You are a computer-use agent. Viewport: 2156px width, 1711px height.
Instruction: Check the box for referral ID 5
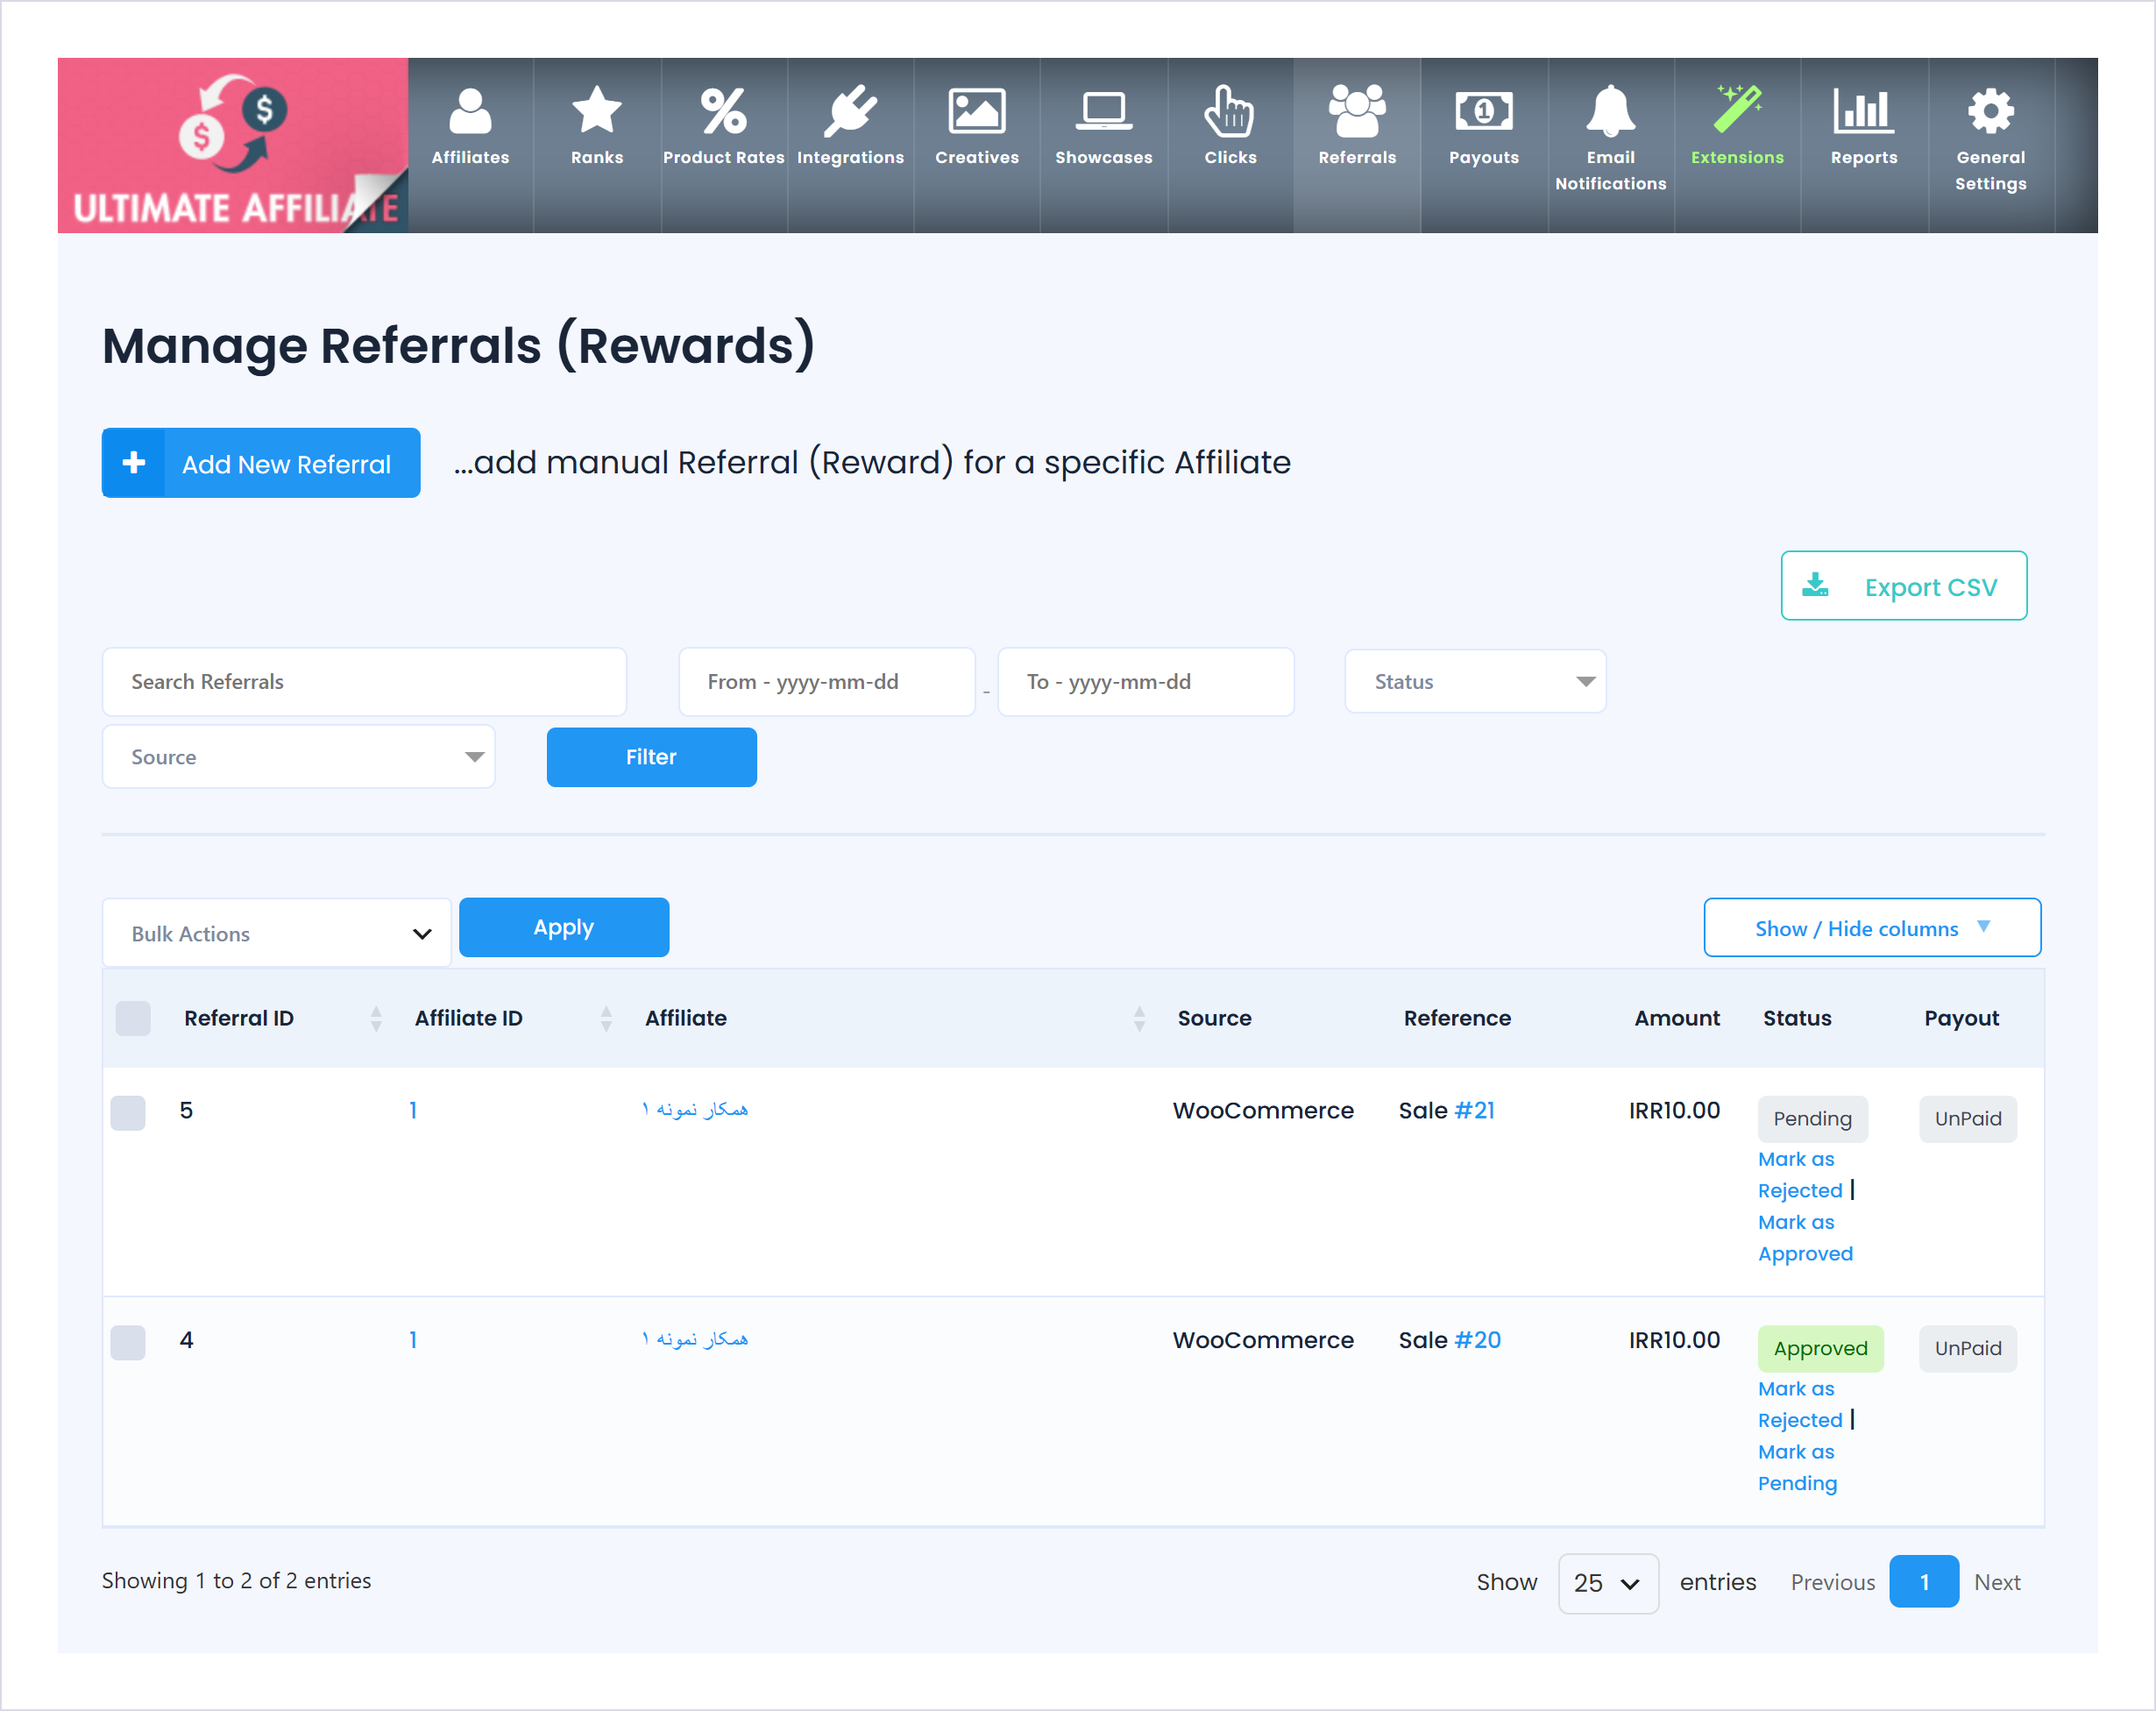point(128,1113)
